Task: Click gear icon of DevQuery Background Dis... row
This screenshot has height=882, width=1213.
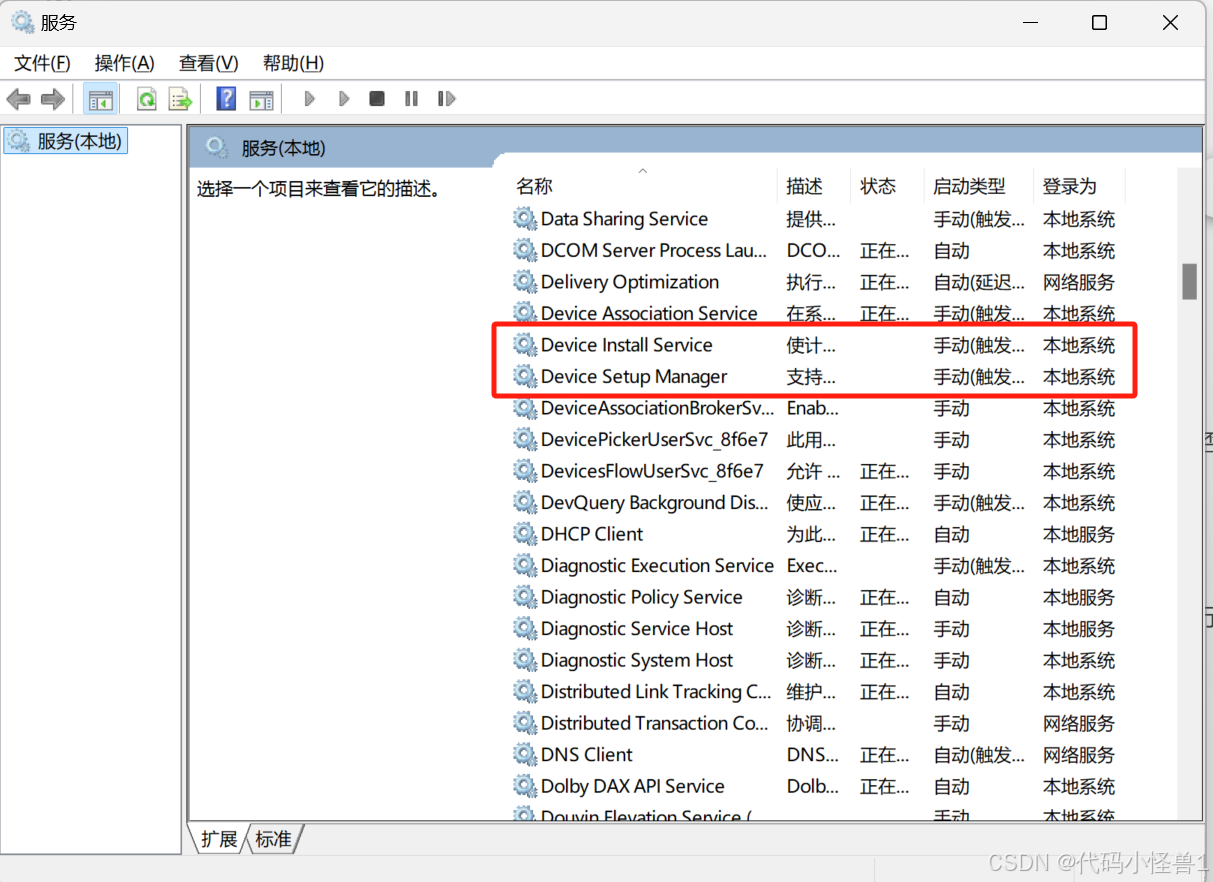Action: (x=525, y=503)
